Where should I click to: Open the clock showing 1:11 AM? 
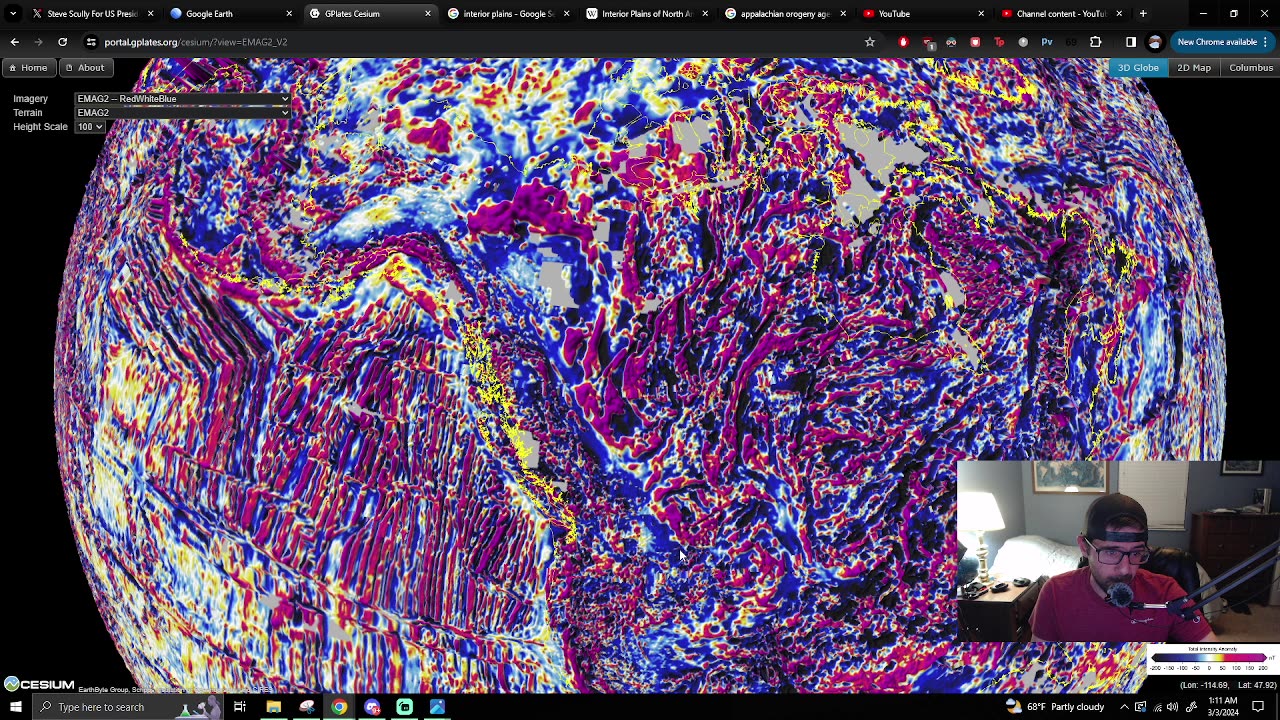[1222, 707]
